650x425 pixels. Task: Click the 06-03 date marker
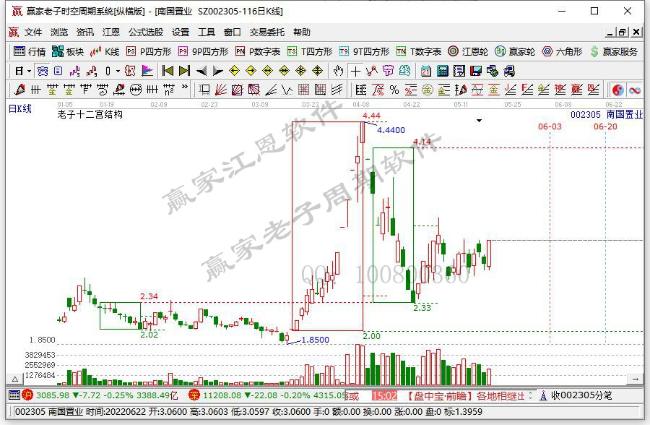(x=550, y=126)
